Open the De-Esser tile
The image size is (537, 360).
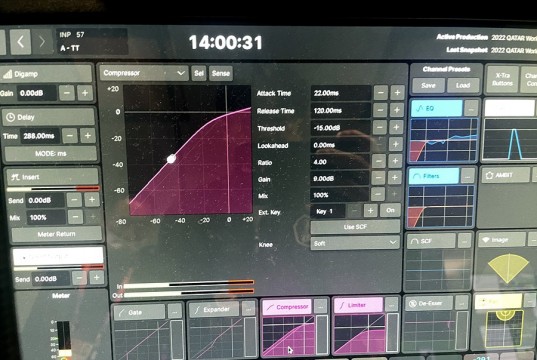click(428, 303)
